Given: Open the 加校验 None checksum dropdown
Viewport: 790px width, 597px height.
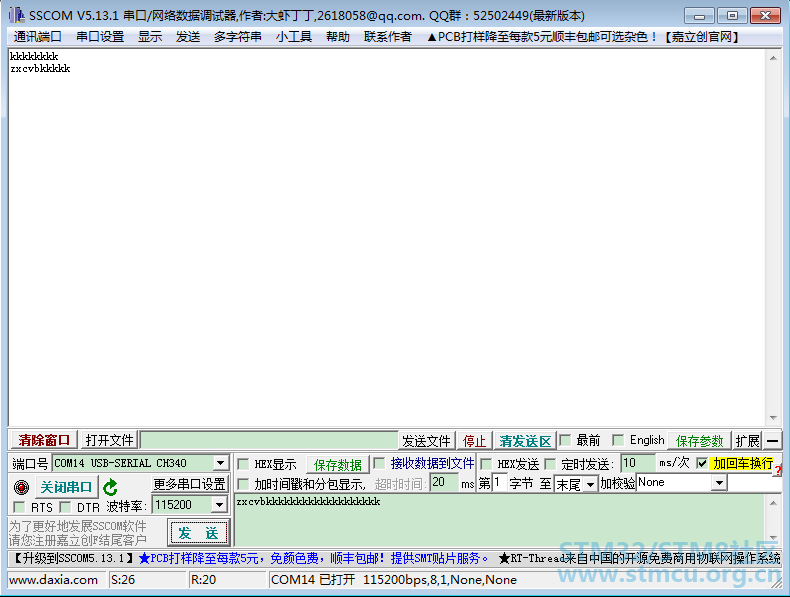Looking at the screenshot, I should pyautogui.click(x=719, y=483).
